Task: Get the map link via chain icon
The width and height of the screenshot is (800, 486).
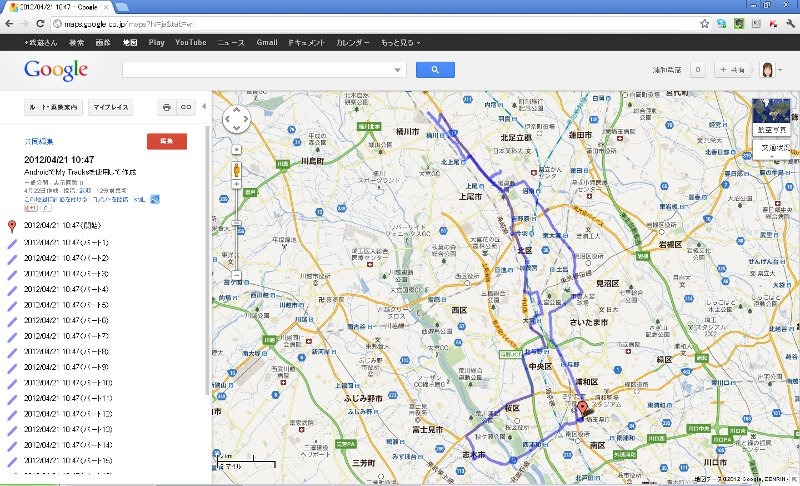Action: pyautogui.click(x=186, y=107)
